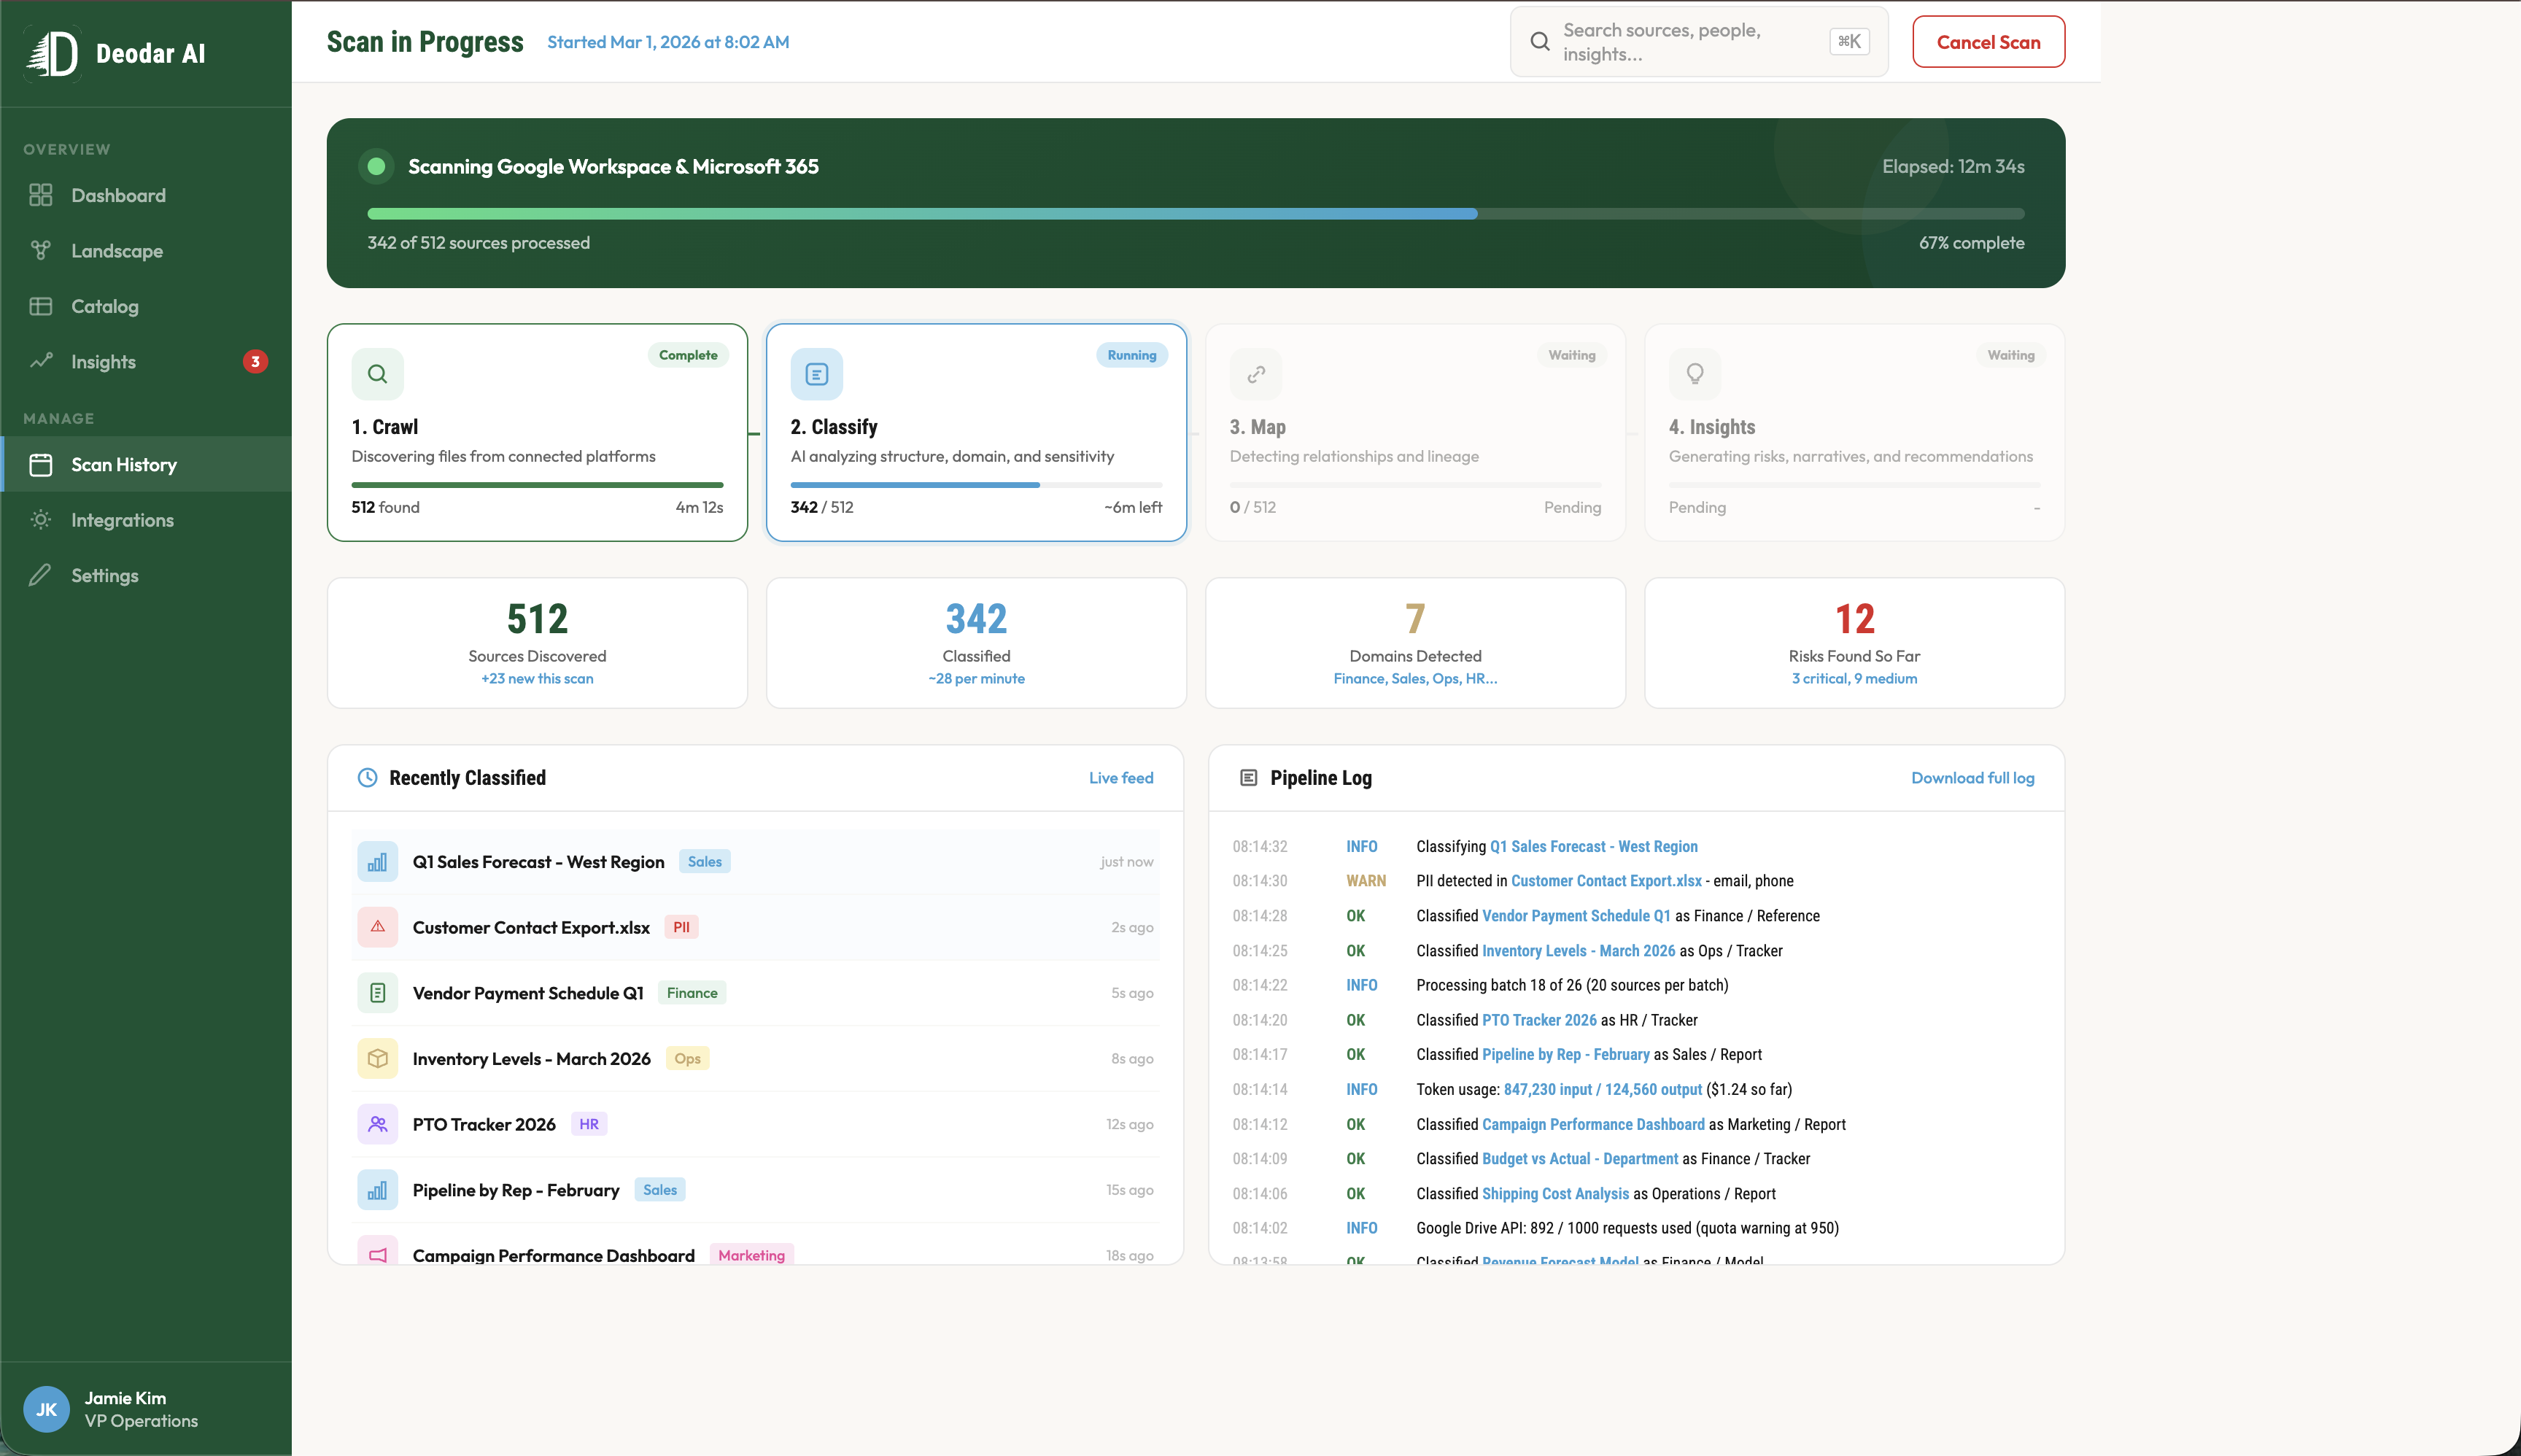
Task: Open the Landscape view
Action: (x=117, y=251)
